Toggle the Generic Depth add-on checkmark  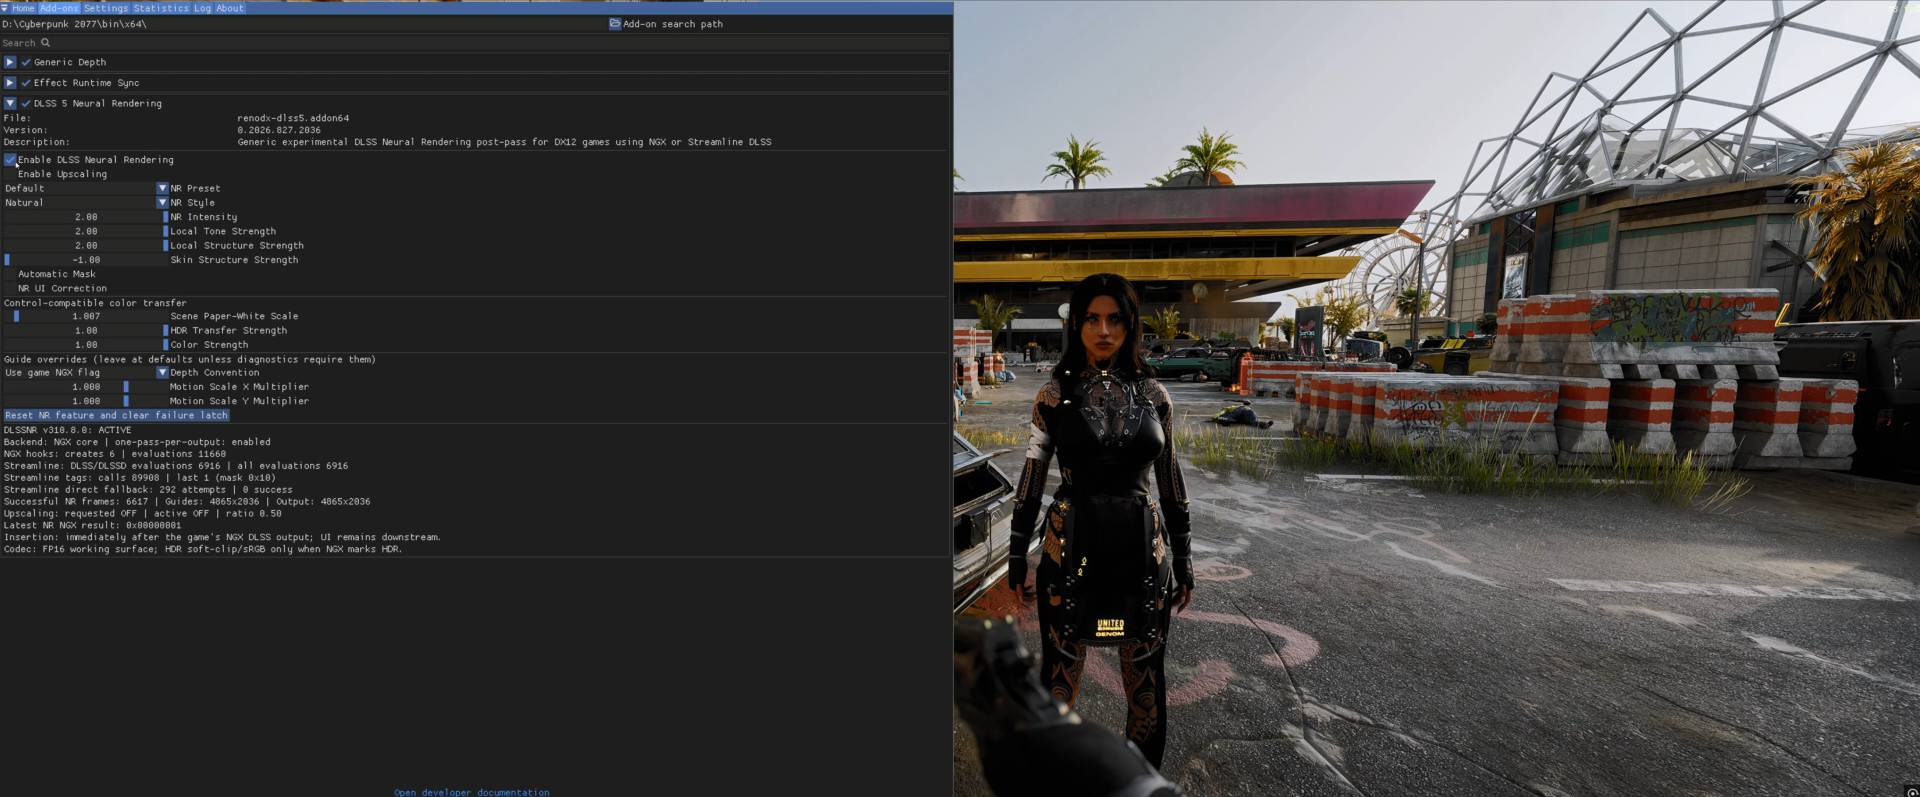[26, 62]
